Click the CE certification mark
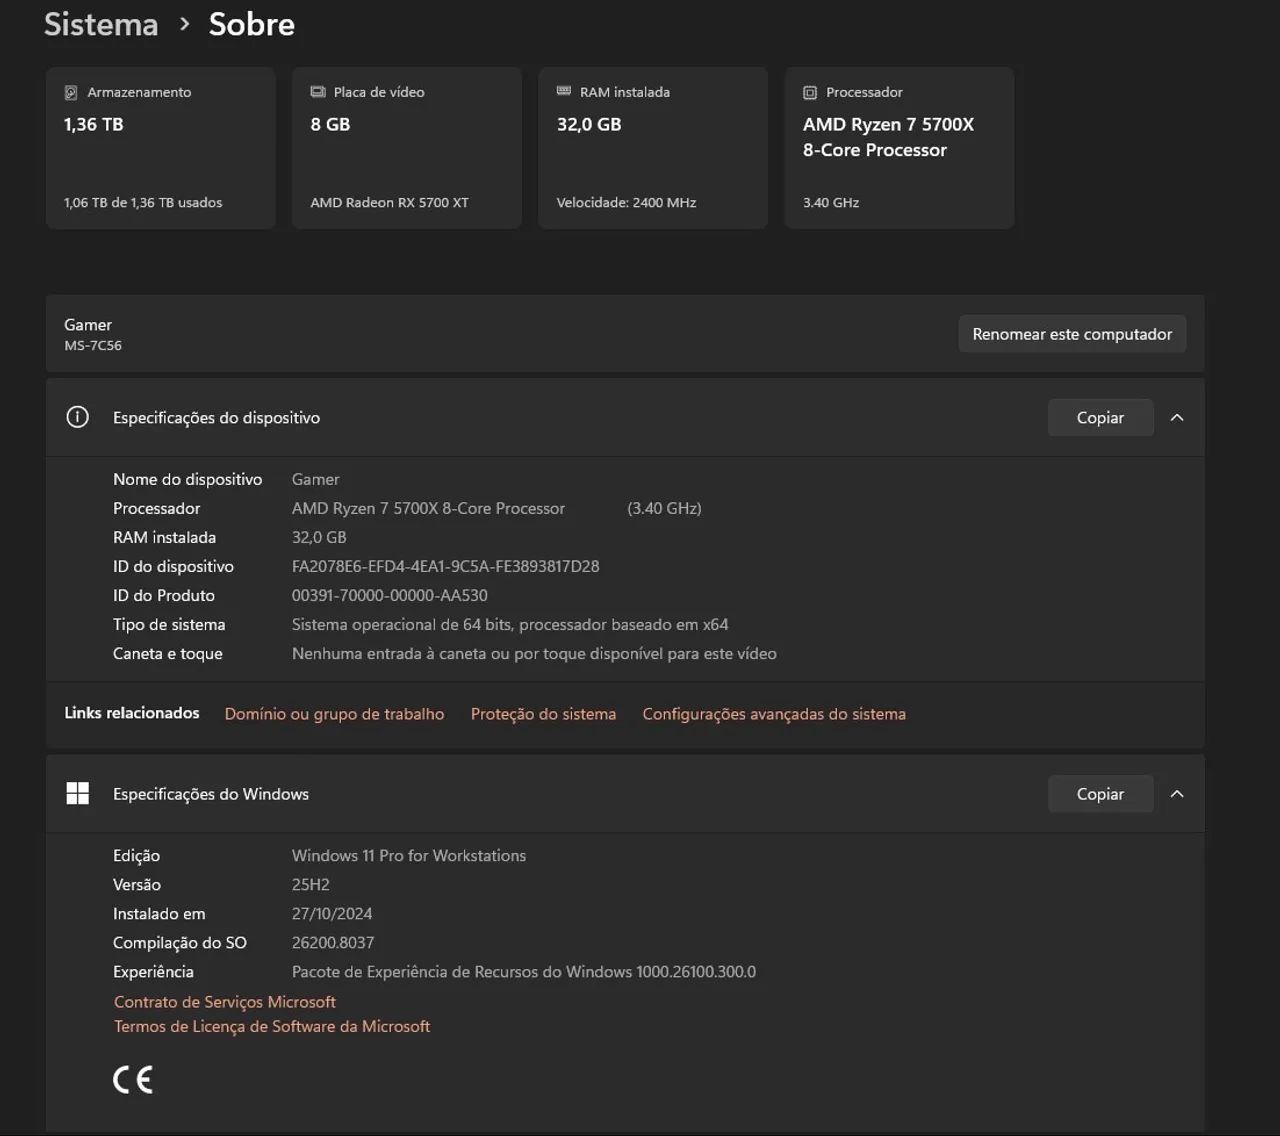 133,1079
